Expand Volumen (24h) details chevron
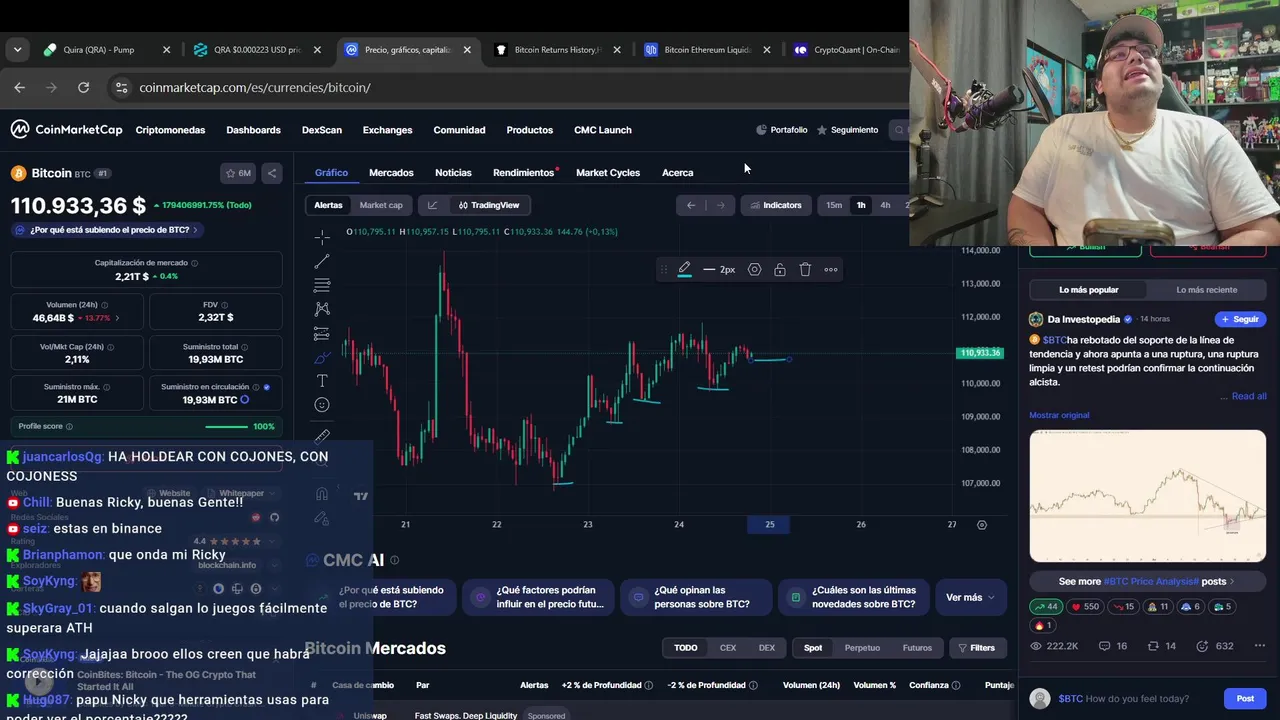 117,318
